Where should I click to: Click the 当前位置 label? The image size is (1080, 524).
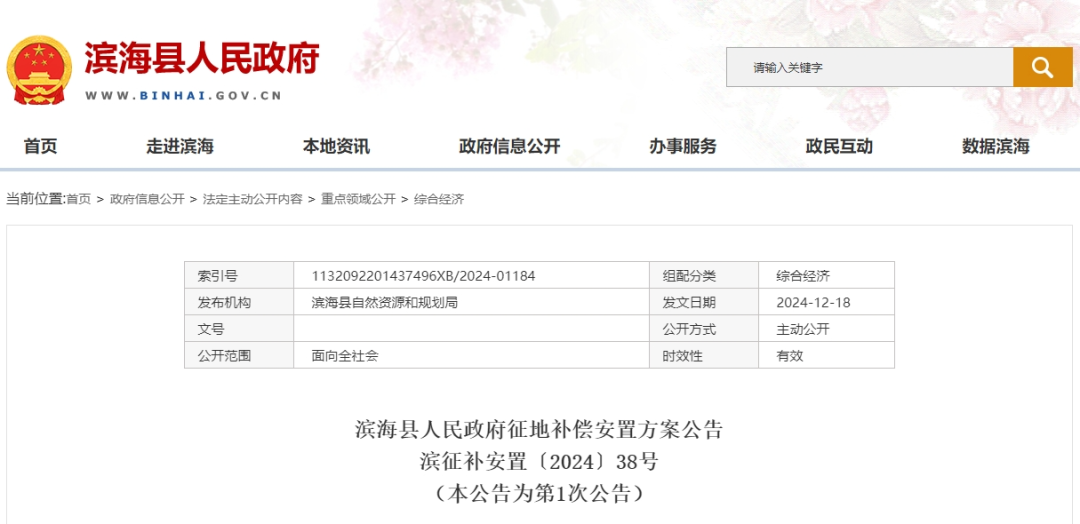click(x=35, y=199)
